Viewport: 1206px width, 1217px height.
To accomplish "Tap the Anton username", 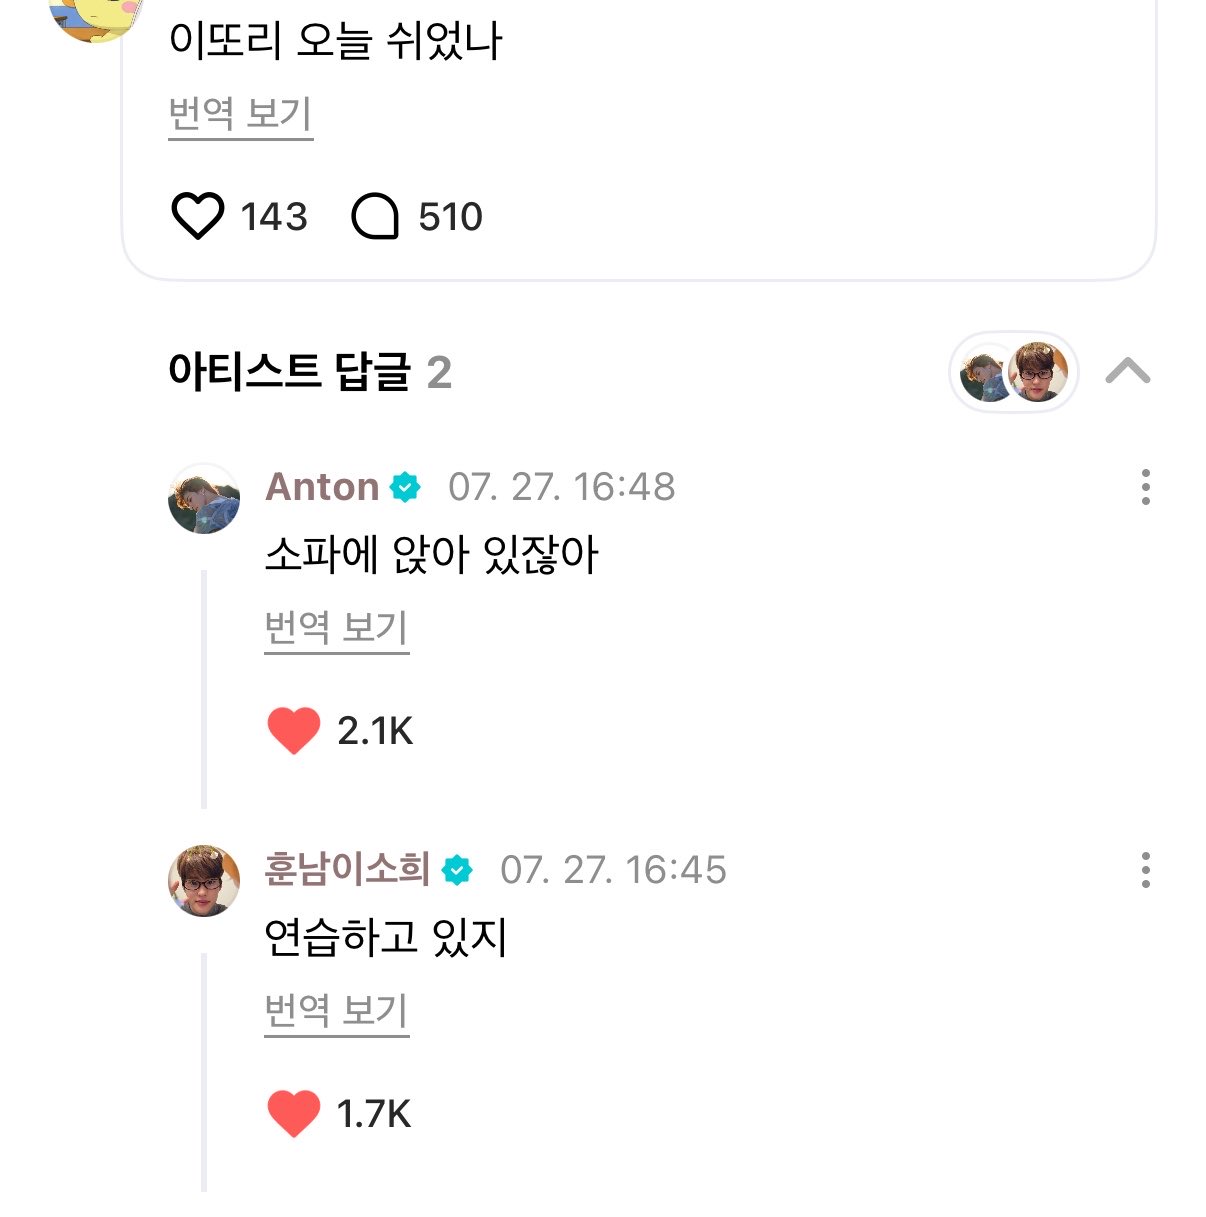I will [x=322, y=487].
